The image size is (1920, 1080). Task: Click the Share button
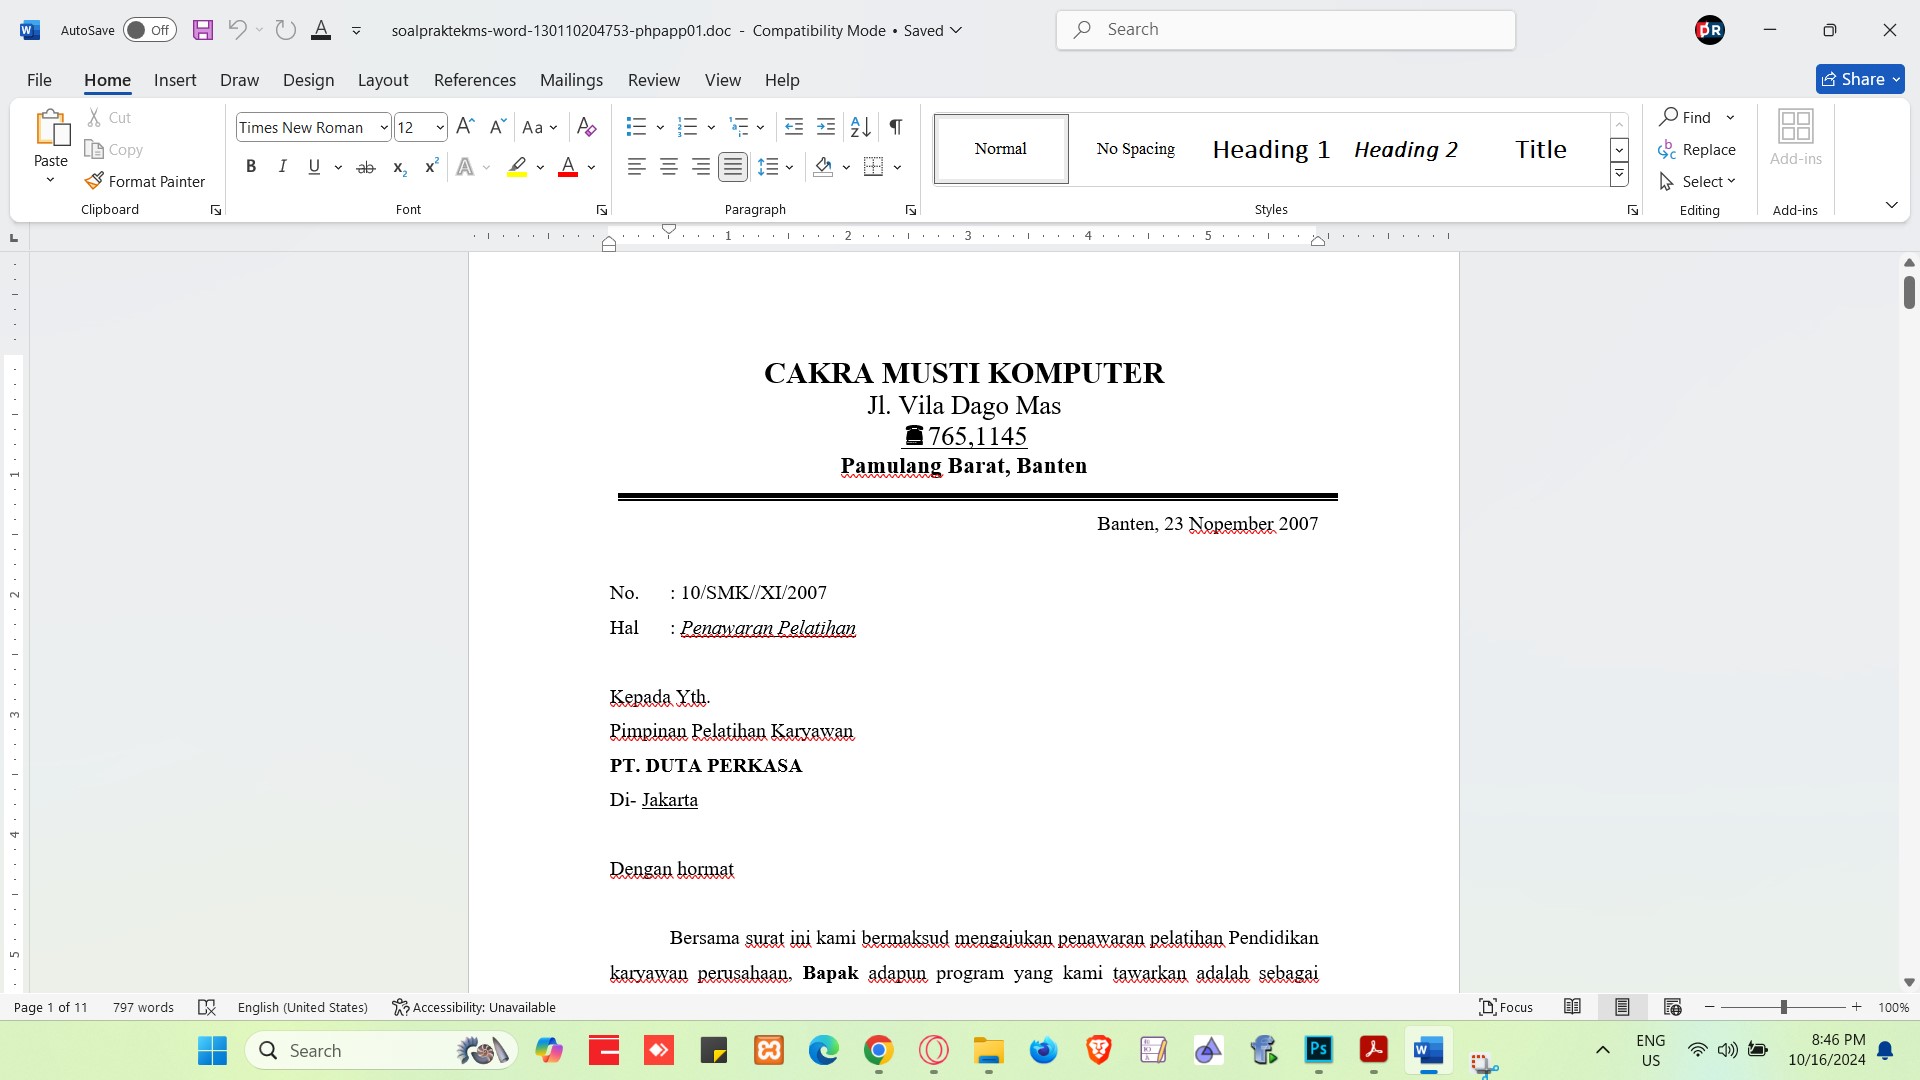click(1858, 79)
